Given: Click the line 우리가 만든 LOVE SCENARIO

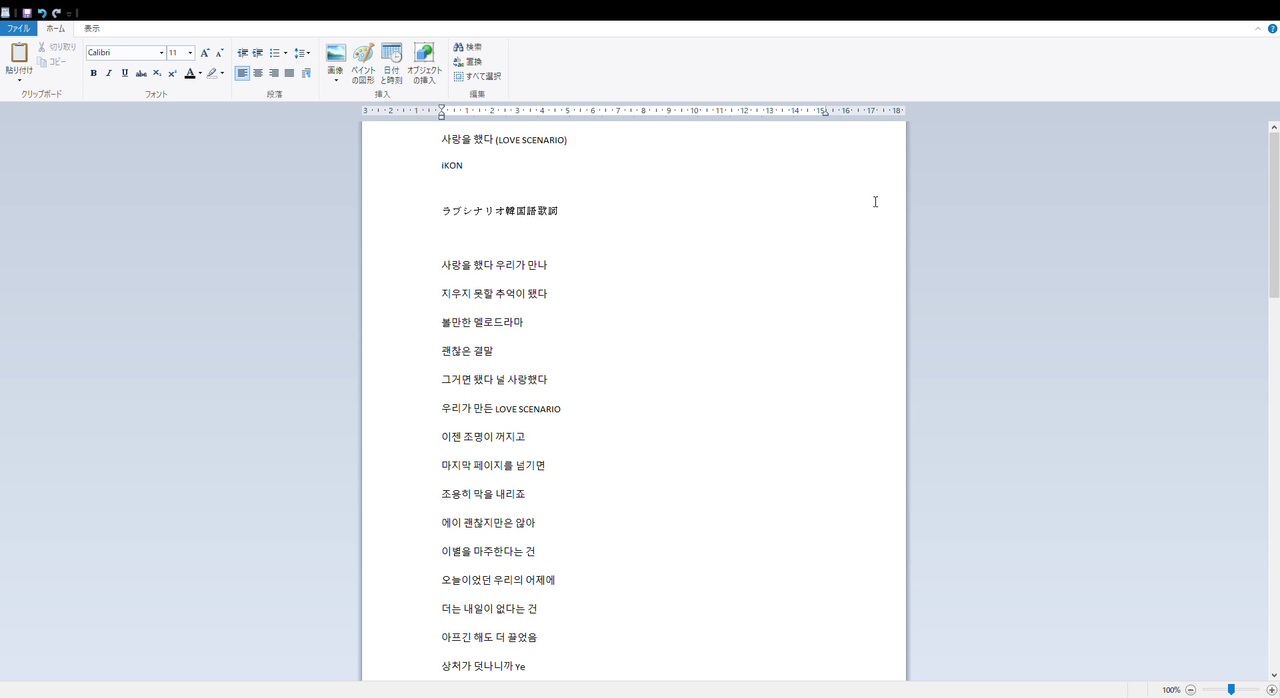Looking at the screenshot, I should (x=501, y=408).
